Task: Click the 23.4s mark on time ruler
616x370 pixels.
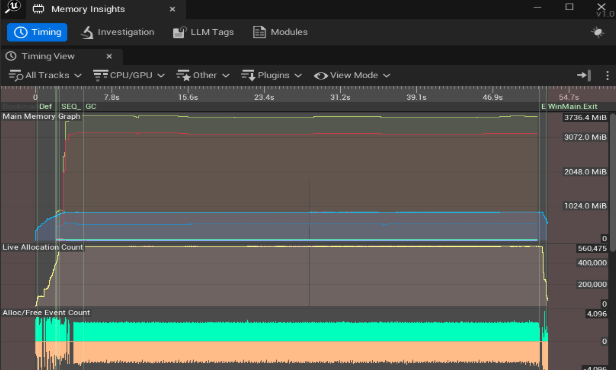Action: [264, 97]
